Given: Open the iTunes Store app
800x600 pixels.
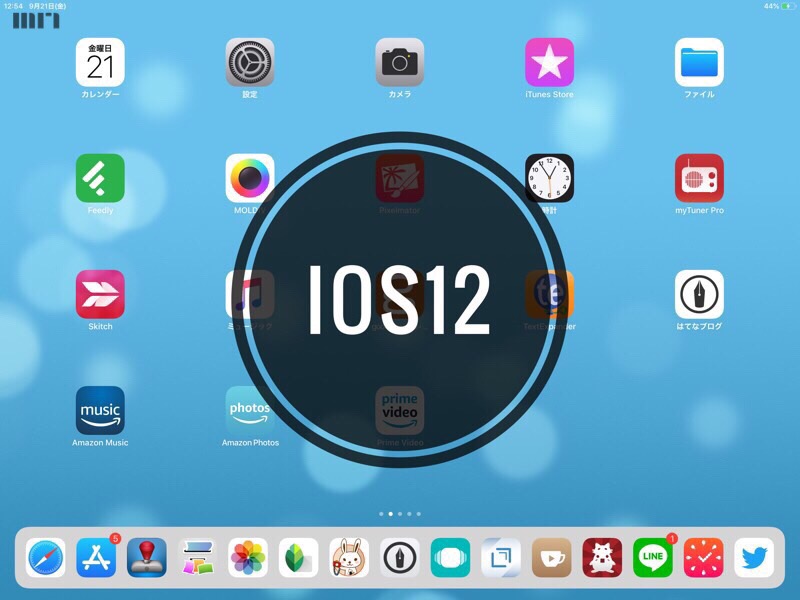Looking at the screenshot, I should 549,62.
